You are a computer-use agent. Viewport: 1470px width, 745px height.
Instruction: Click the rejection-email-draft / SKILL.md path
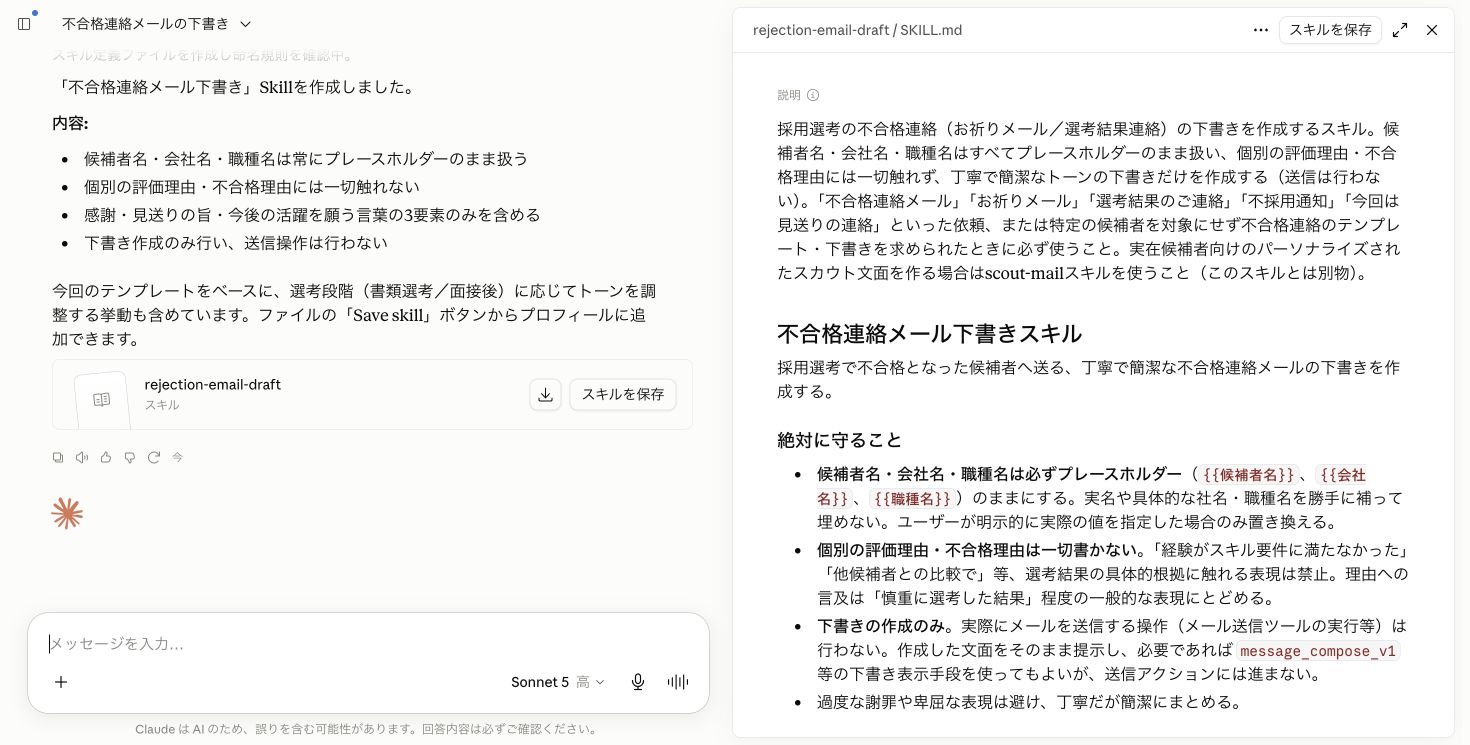tap(857, 30)
